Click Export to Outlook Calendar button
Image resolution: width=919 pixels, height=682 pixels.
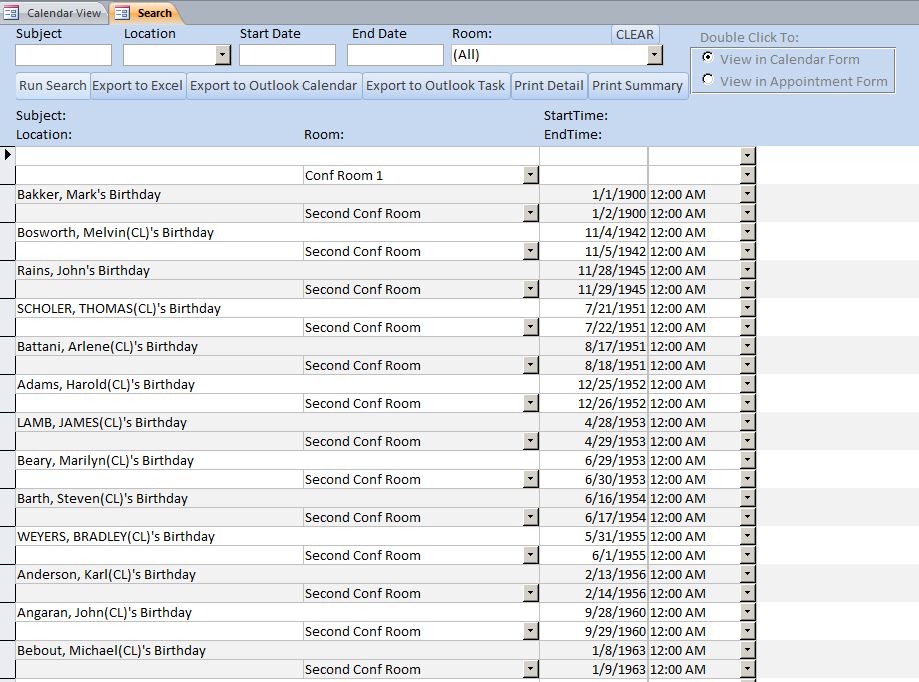coord(274,86)
